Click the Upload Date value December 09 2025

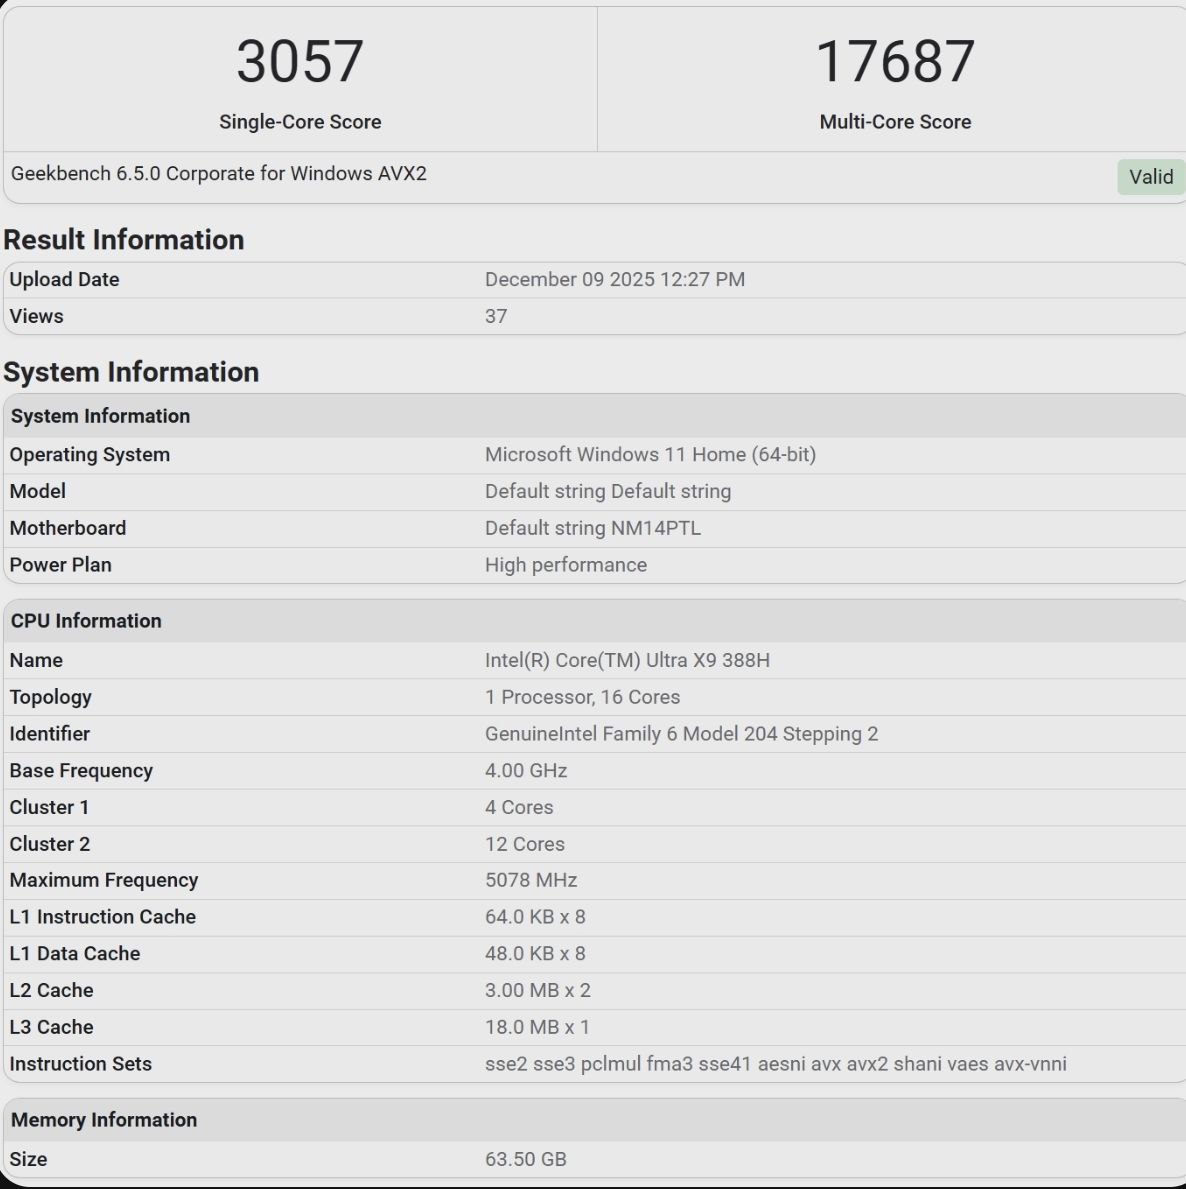click(614, 280)
